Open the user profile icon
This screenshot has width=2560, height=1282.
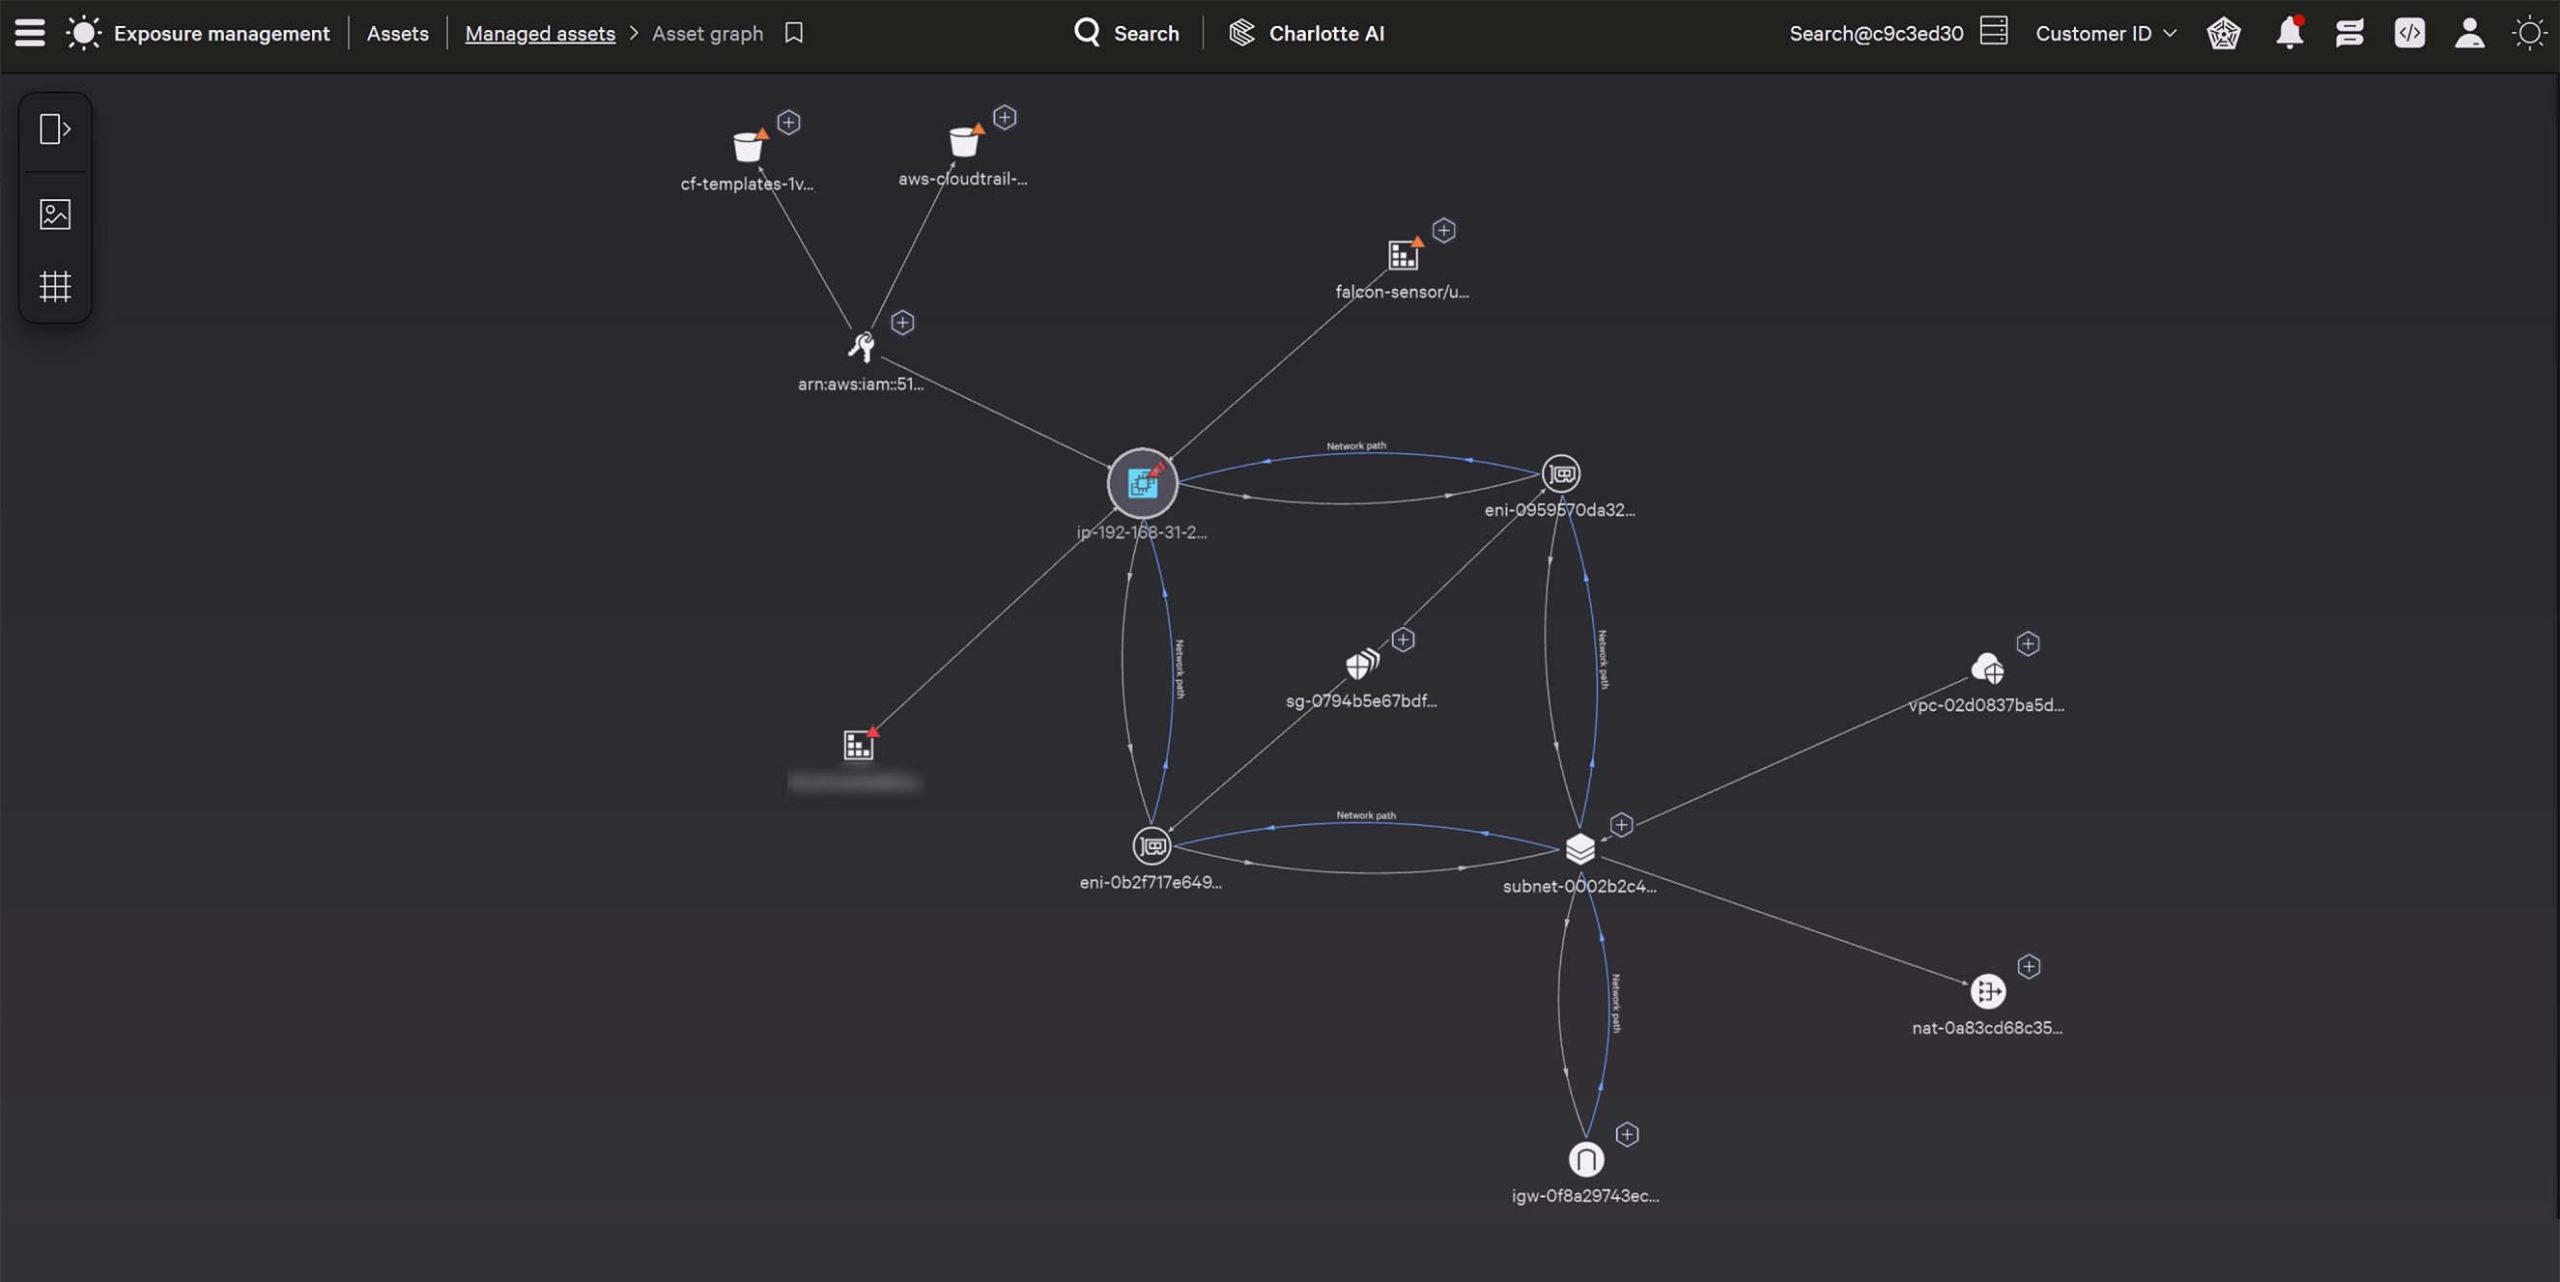tap(2470, 33)
